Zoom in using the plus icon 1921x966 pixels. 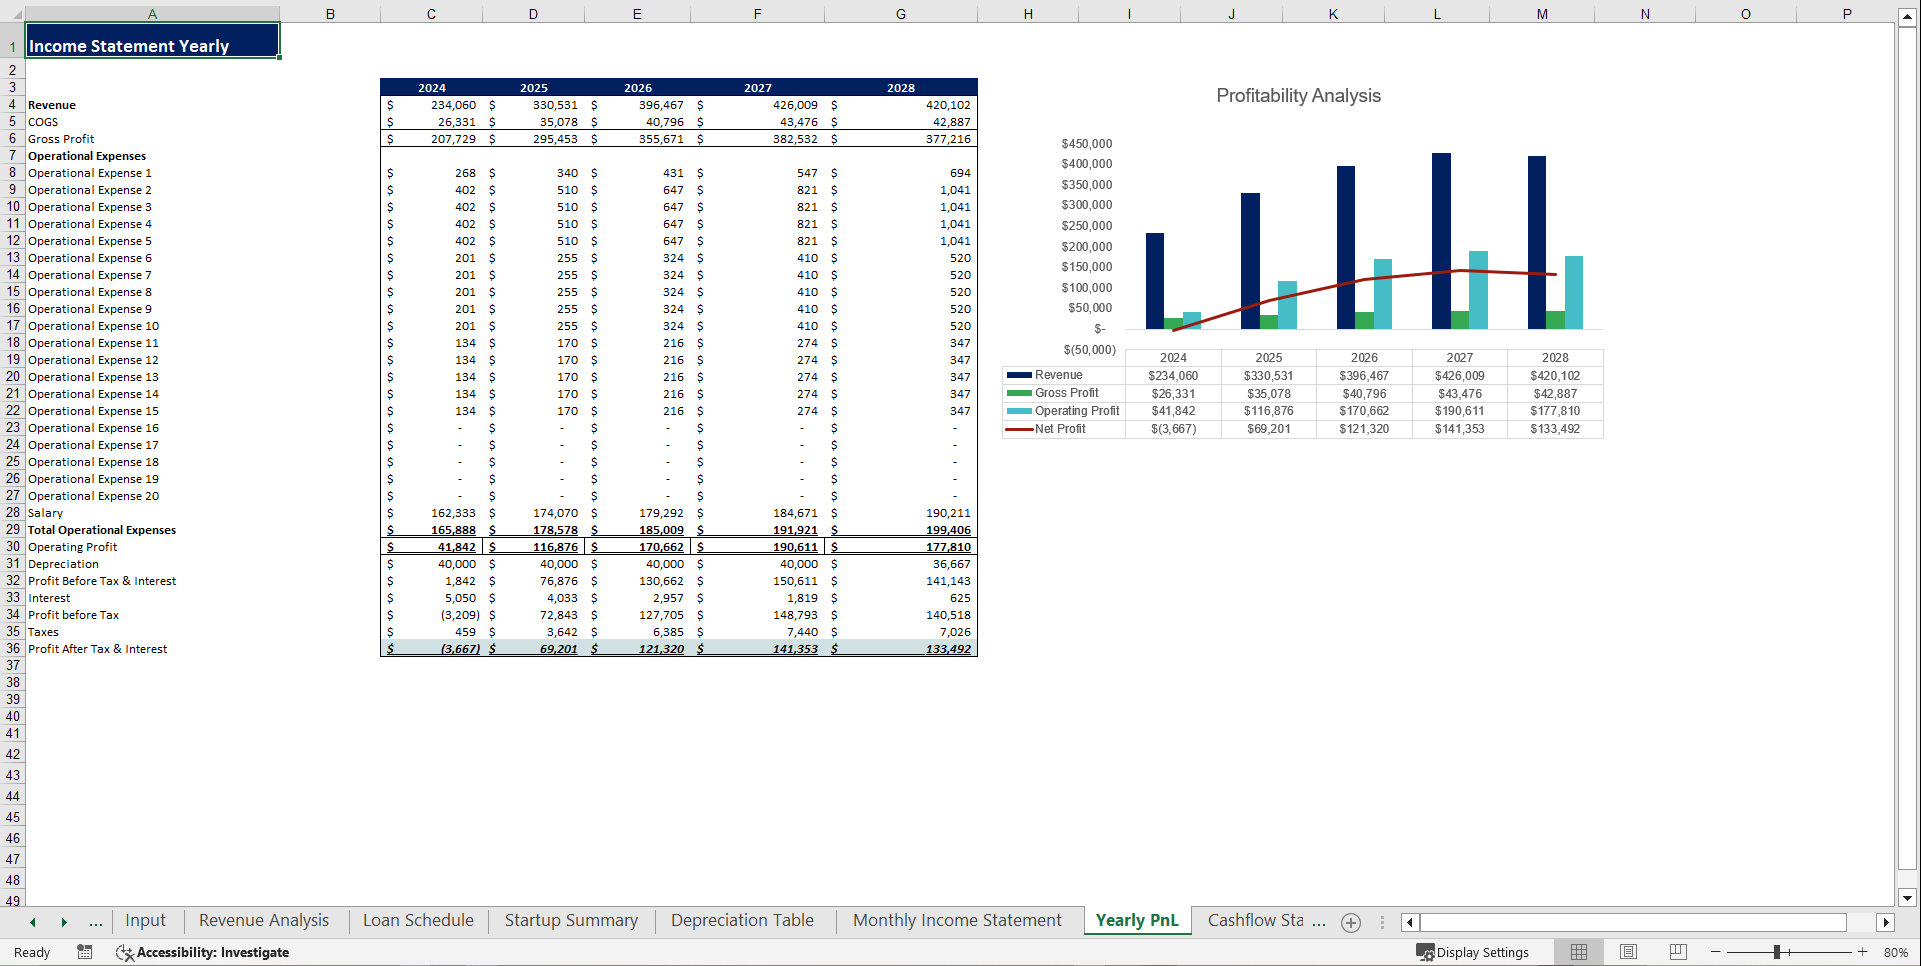pos(1862,952)
